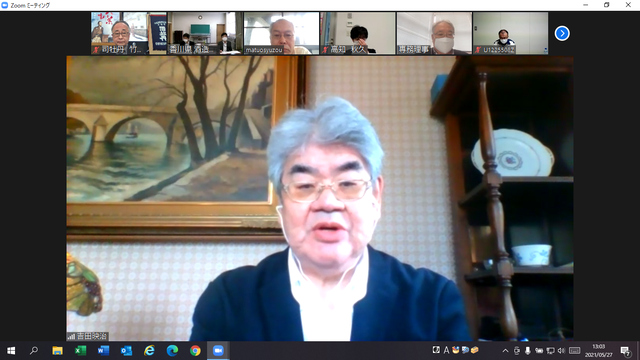Select first participant thumbnail with poster background
The image size is (640, 360).
[x=129, y=33]
